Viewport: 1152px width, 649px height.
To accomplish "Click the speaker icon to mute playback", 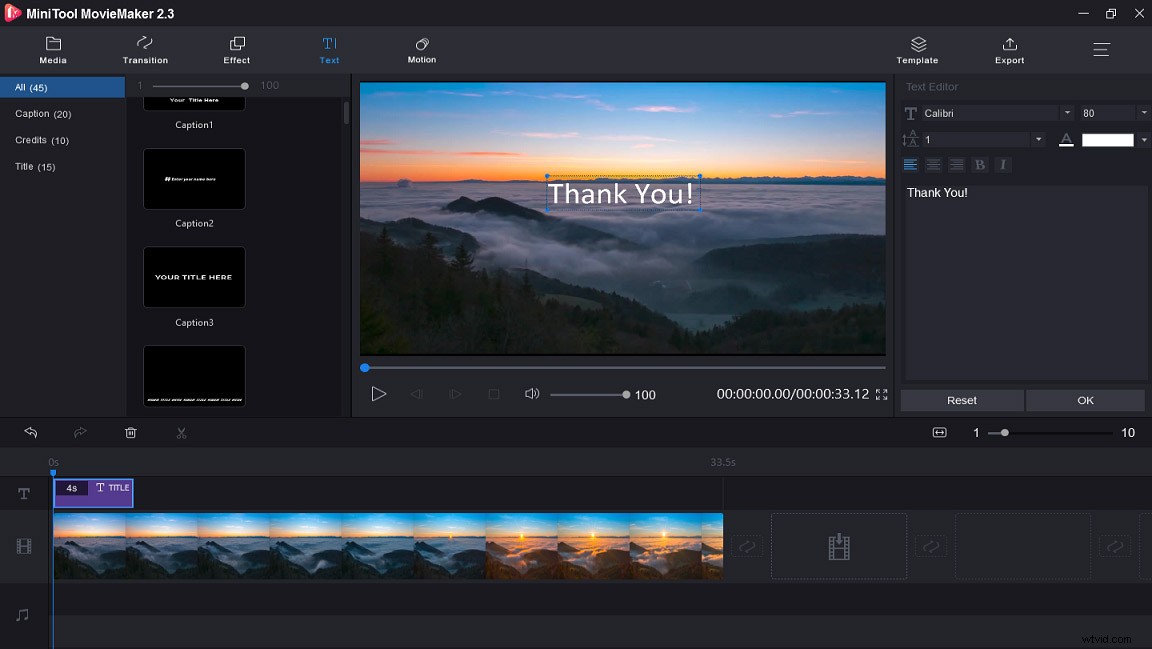I will [x=531, y=394].
